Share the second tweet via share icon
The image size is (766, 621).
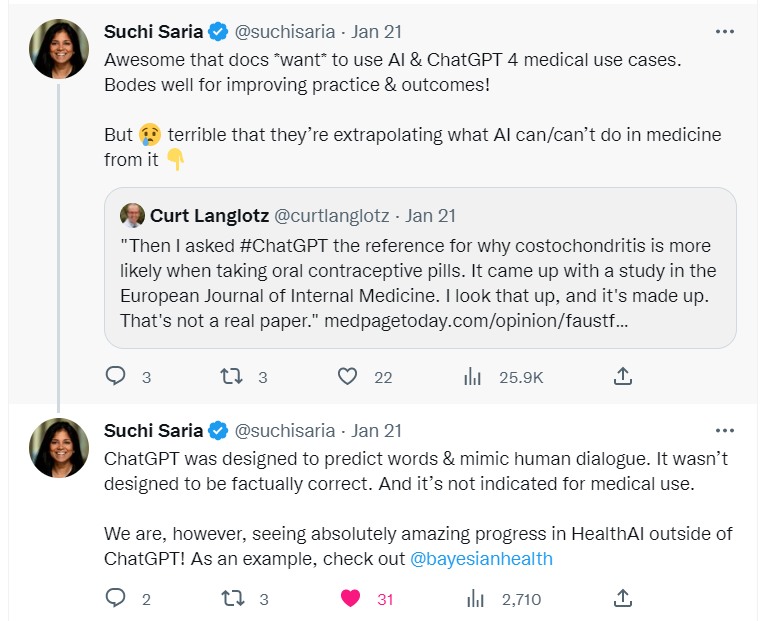[622, 599]
